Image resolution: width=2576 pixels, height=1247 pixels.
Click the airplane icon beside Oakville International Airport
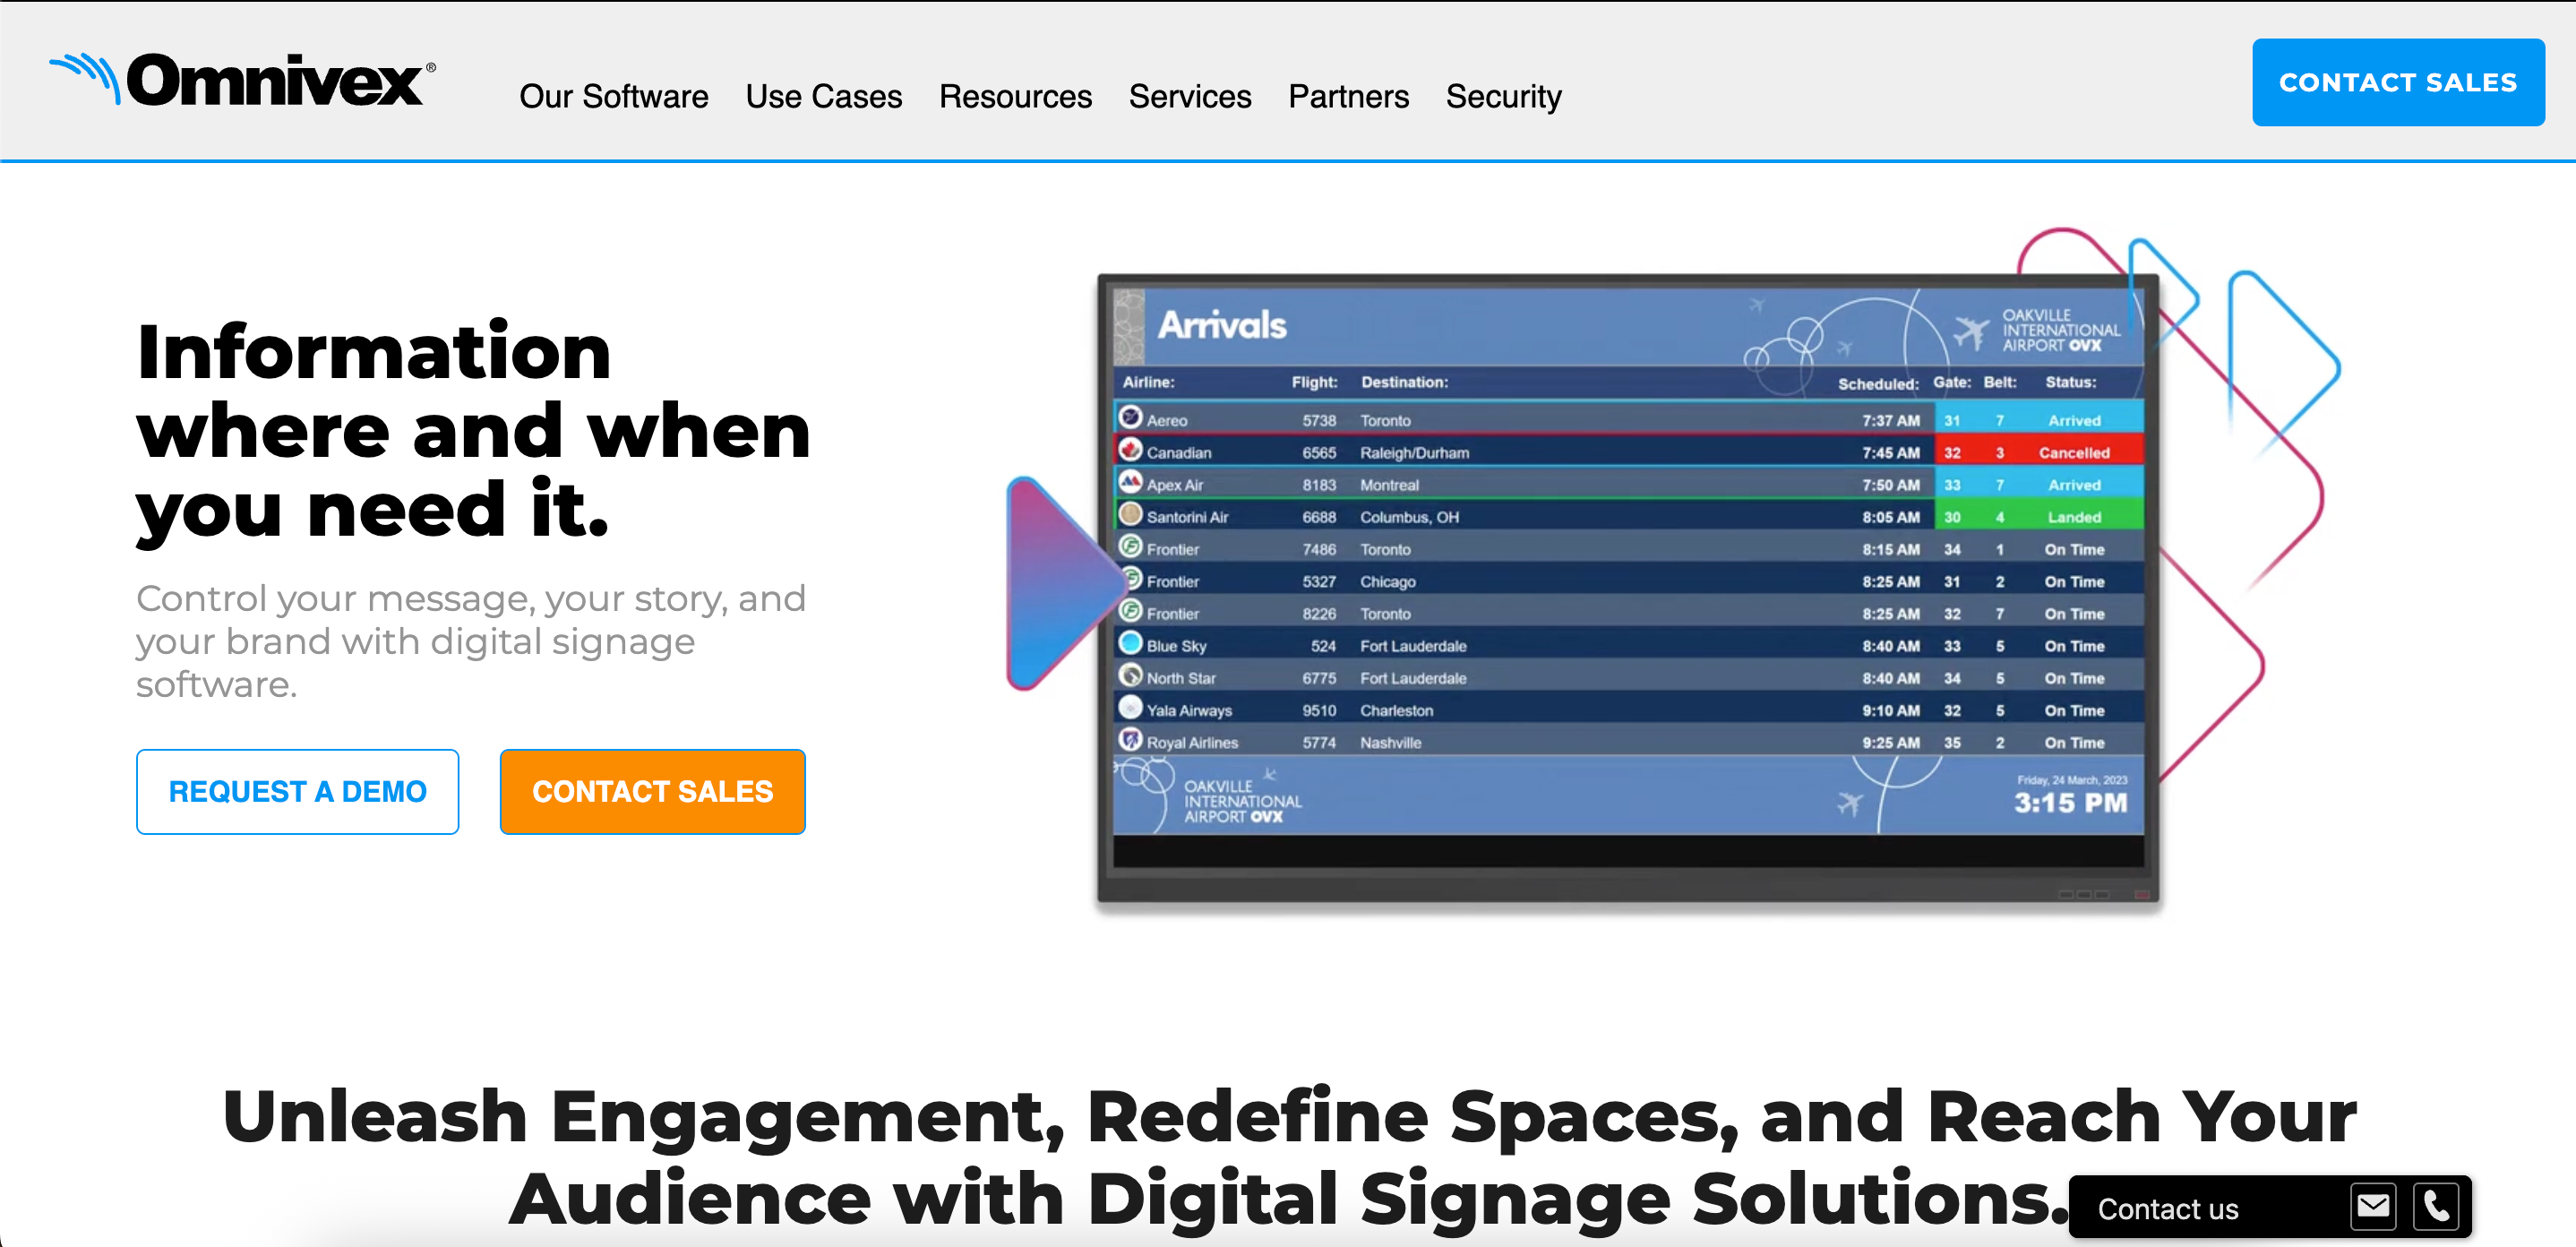(x=1971, y=331)
